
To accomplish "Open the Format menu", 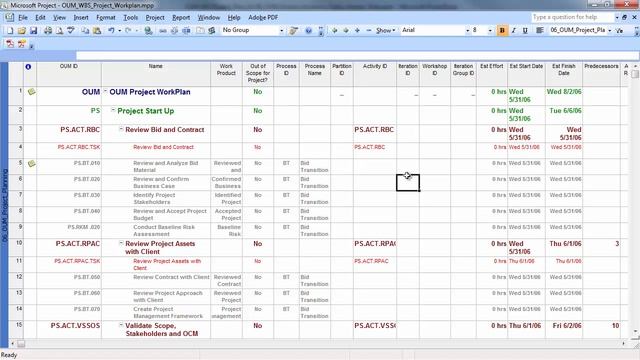I will click(106, 18).
